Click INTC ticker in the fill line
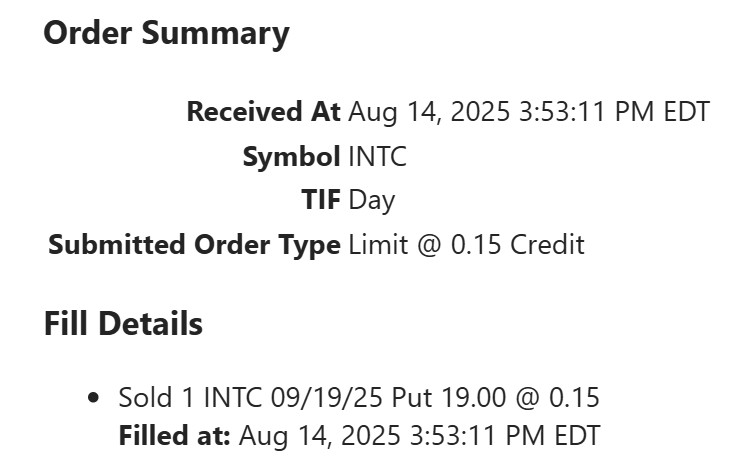750x472 pixels. (233, 398)
